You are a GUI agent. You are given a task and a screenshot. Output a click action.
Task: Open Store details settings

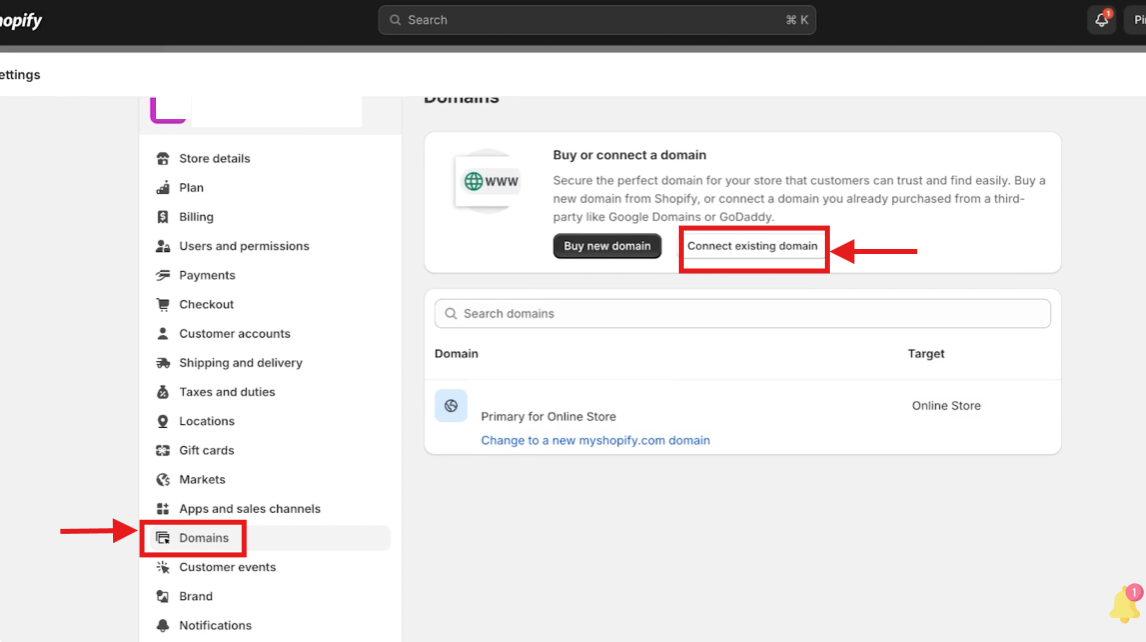tap(214, 159)
